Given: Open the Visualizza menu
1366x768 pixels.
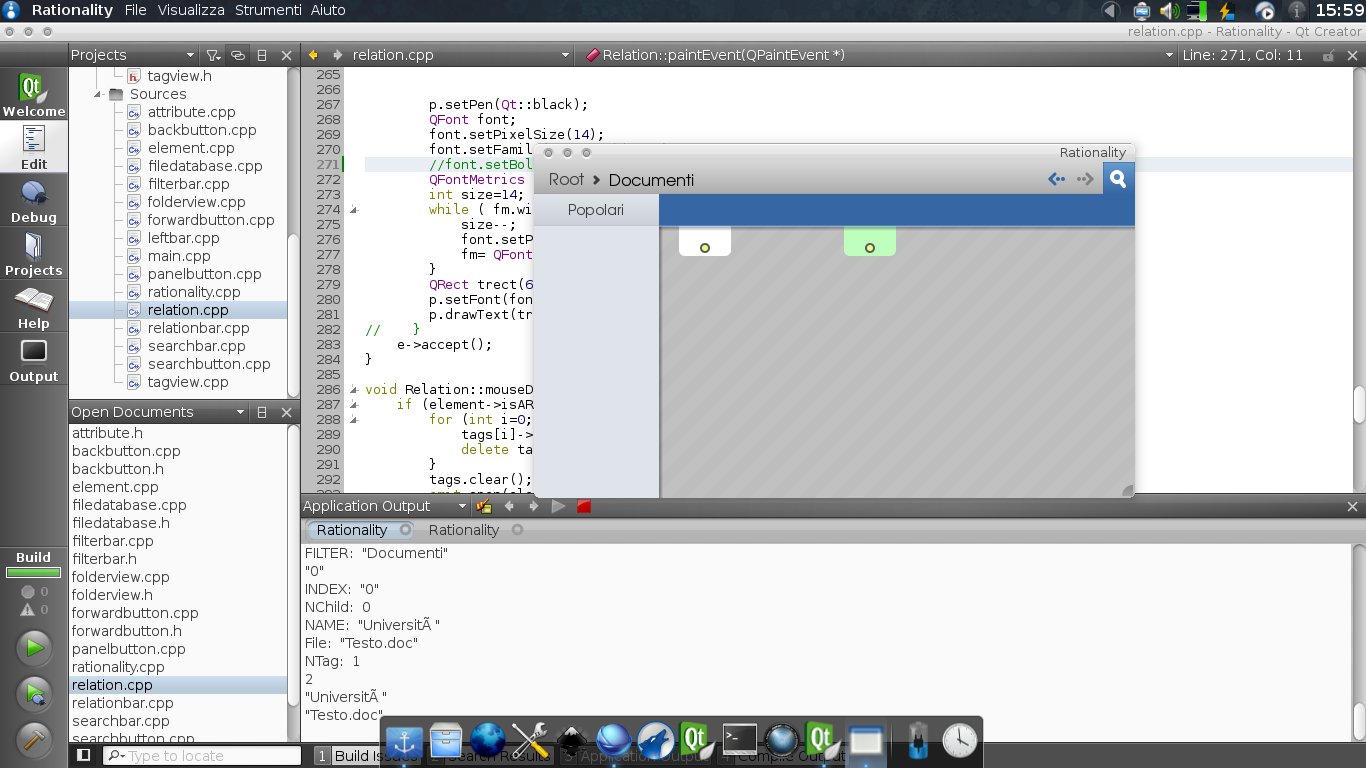Looking at the screenshot, I should (192, 10).
